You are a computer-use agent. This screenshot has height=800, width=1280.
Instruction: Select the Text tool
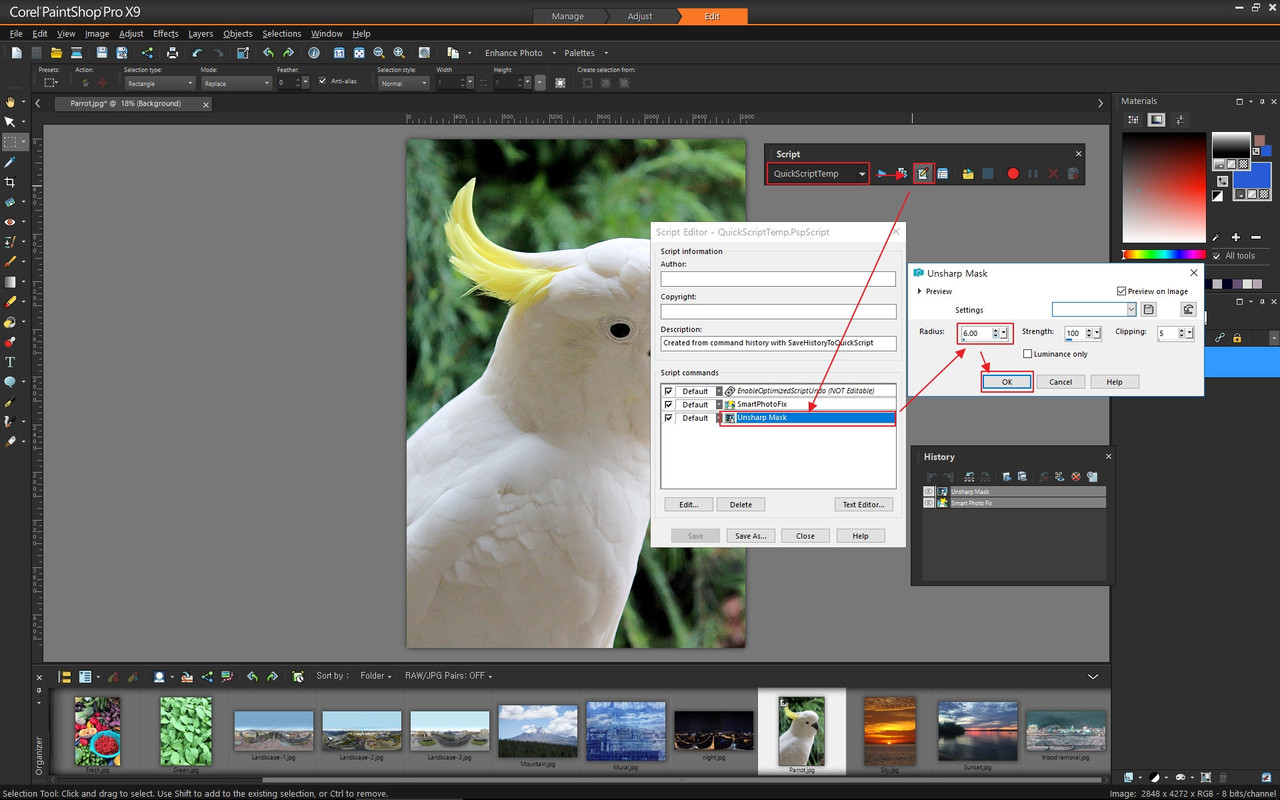pyautogui.click(x=10, y=362)
